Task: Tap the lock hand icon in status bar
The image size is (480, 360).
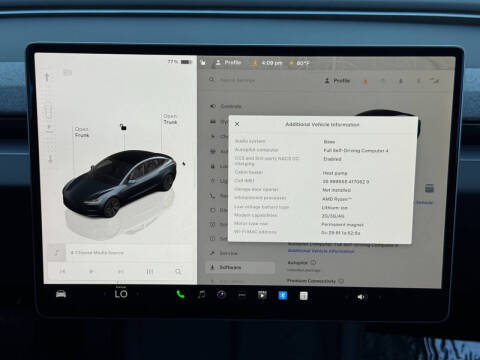Action: pos(203,62)
